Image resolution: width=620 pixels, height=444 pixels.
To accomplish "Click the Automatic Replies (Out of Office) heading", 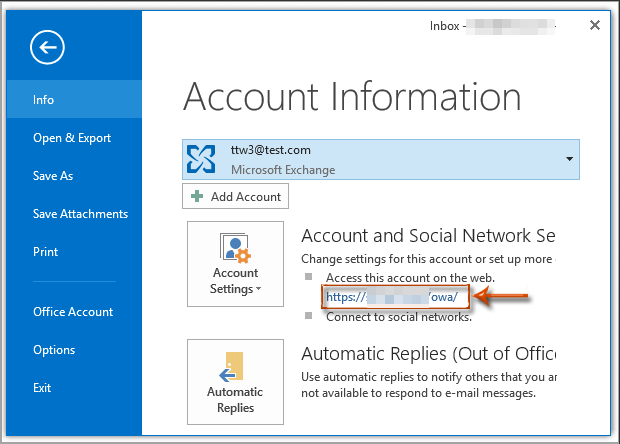I will click(x=429, y=353).
